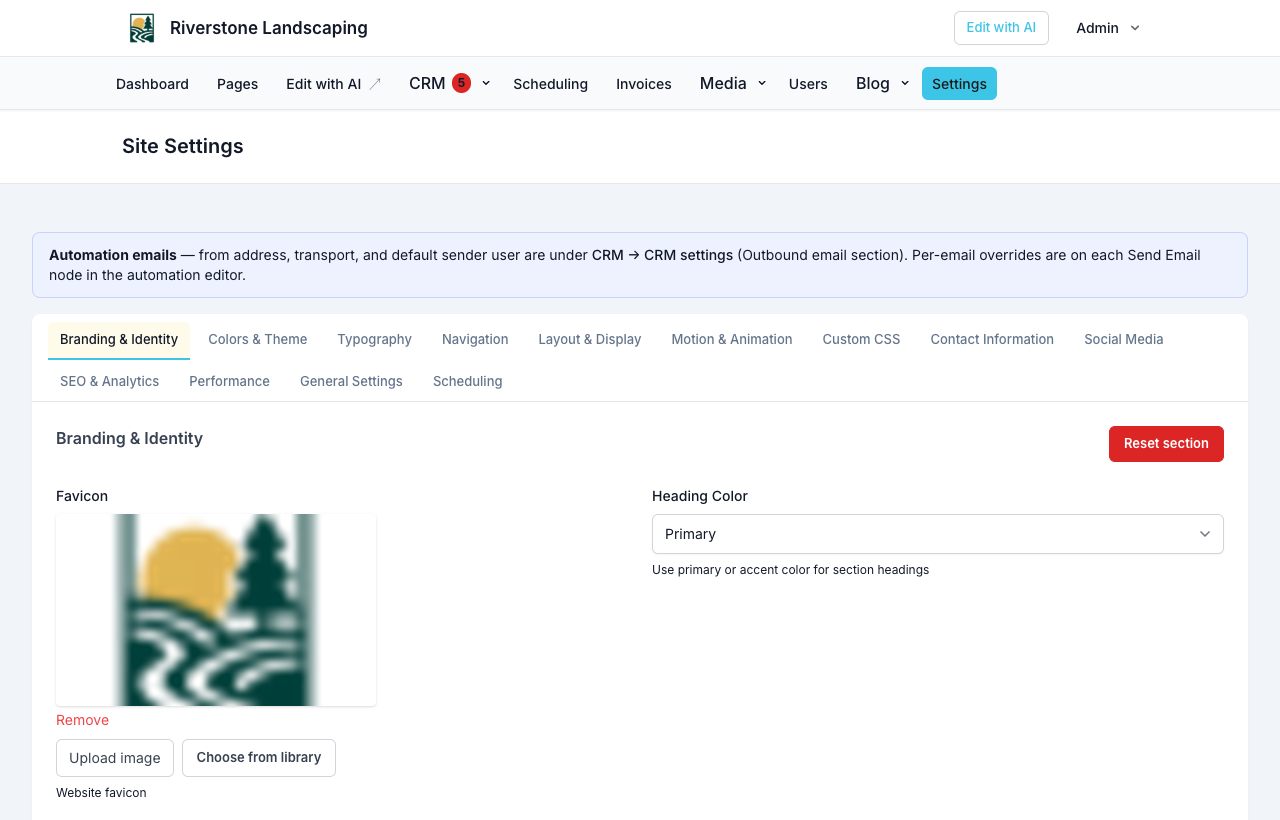Click the Riverstone Landscaping logo icon

142,28
